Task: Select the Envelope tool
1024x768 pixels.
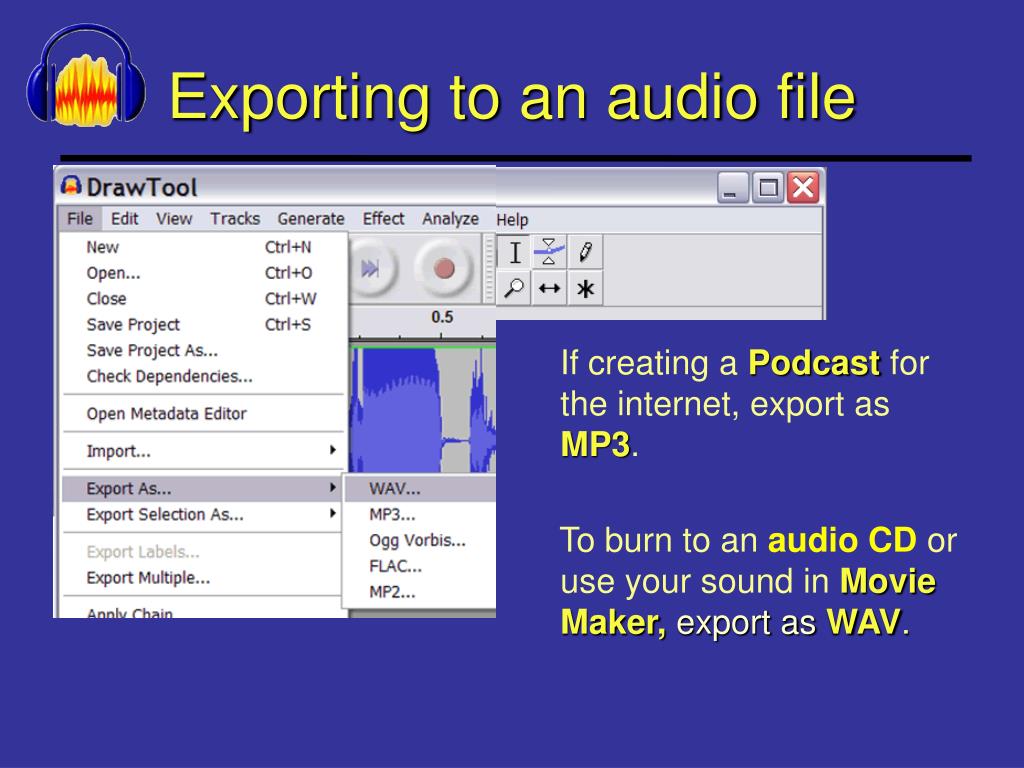Action: pyautogui.click(x=549, y=252)
